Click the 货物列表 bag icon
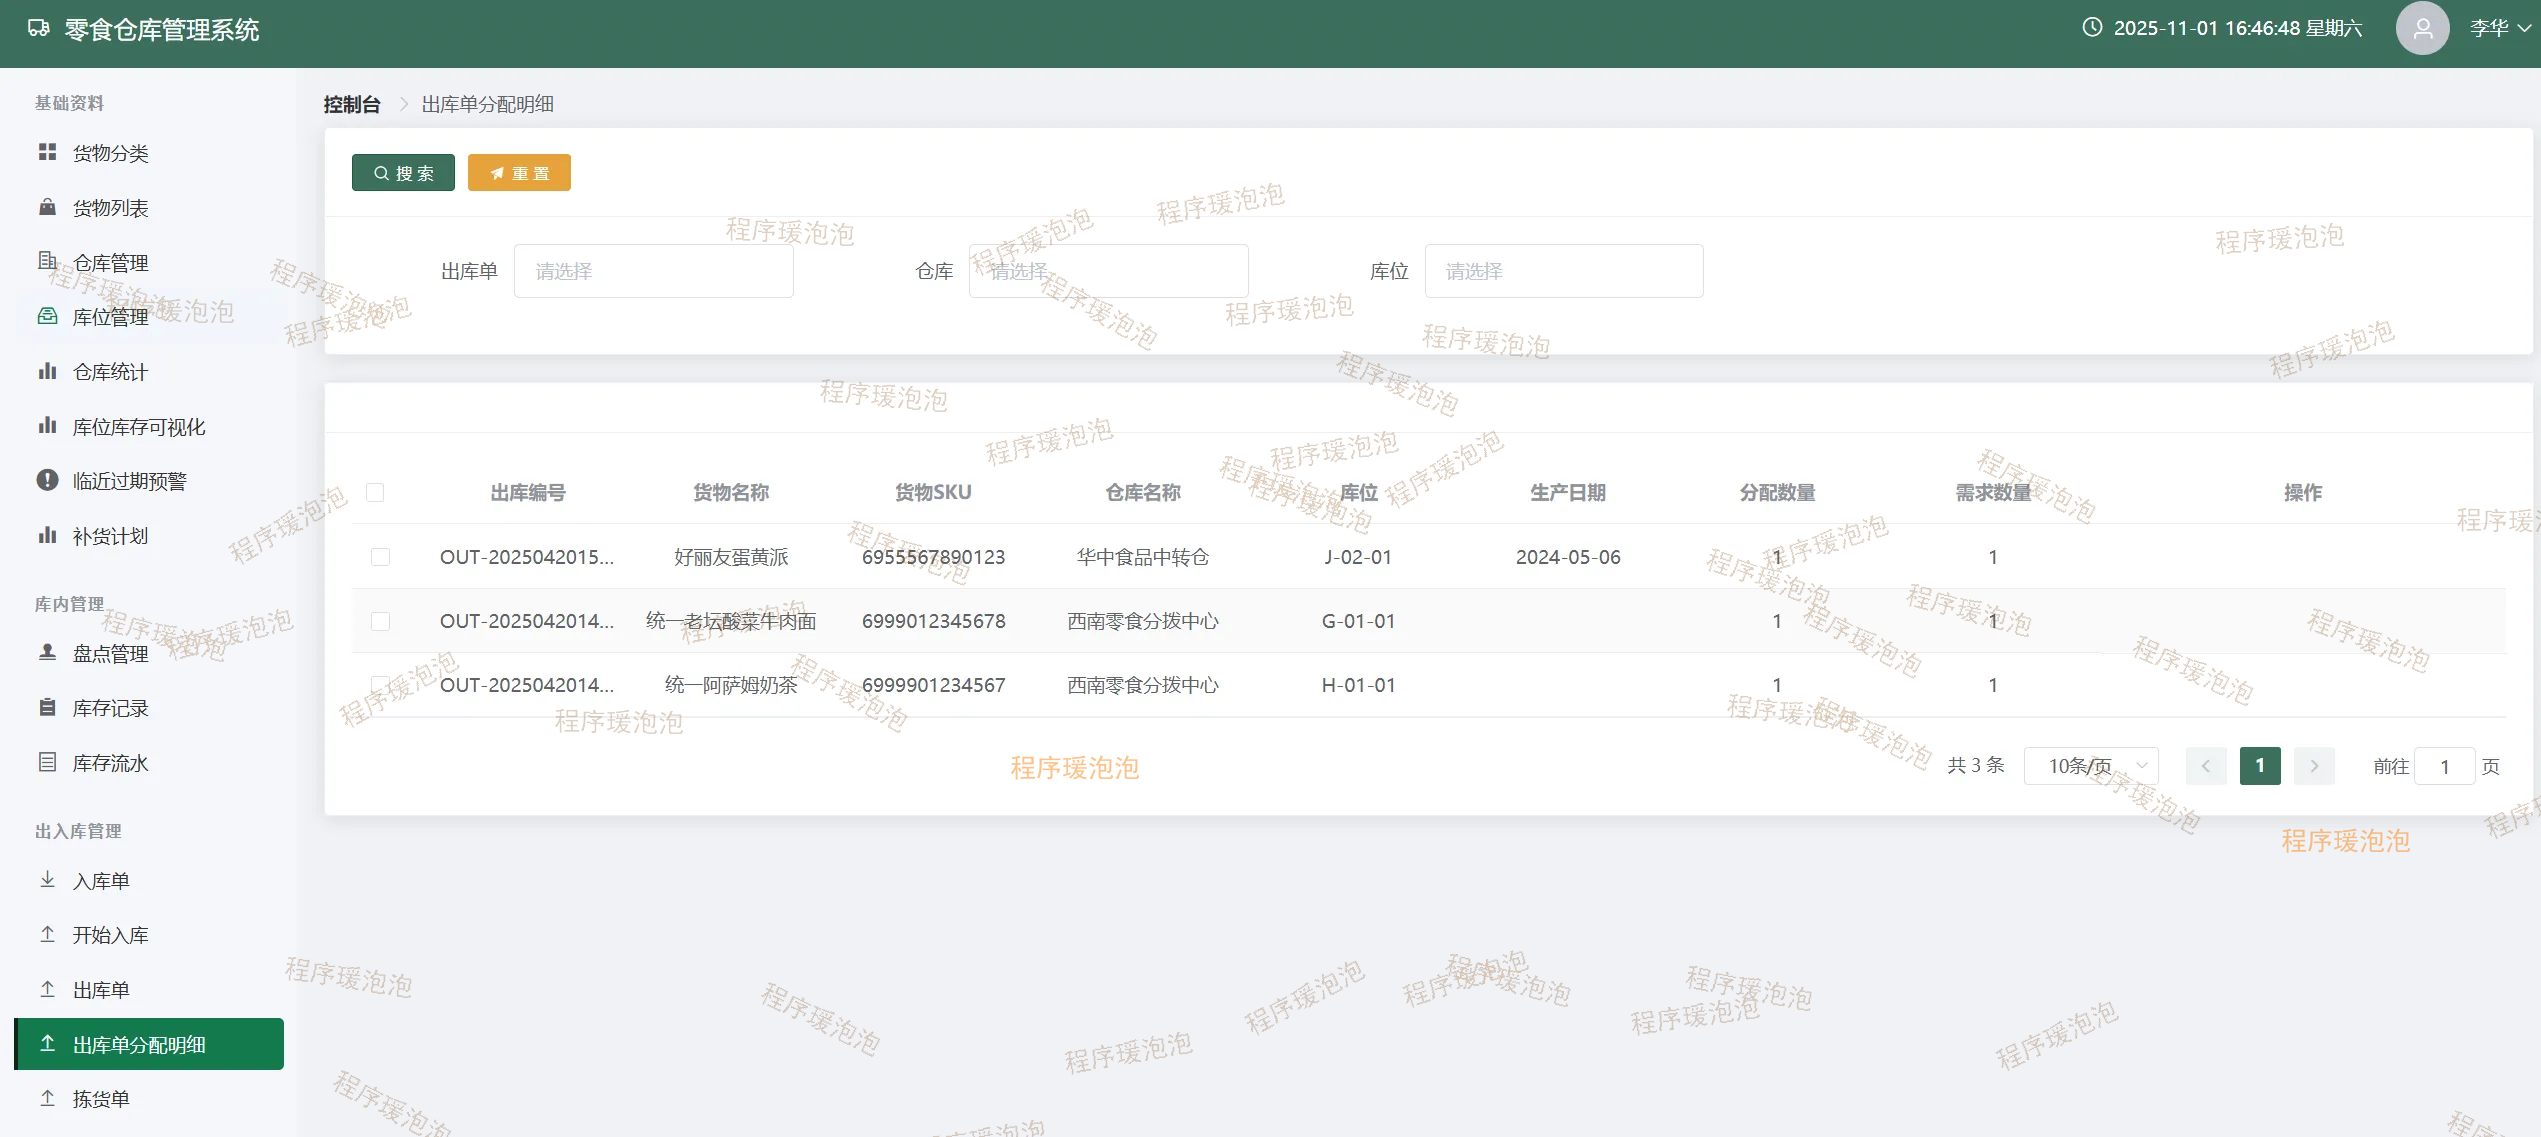Viewport: 2541px width, 1137px height. pos(47,207)
